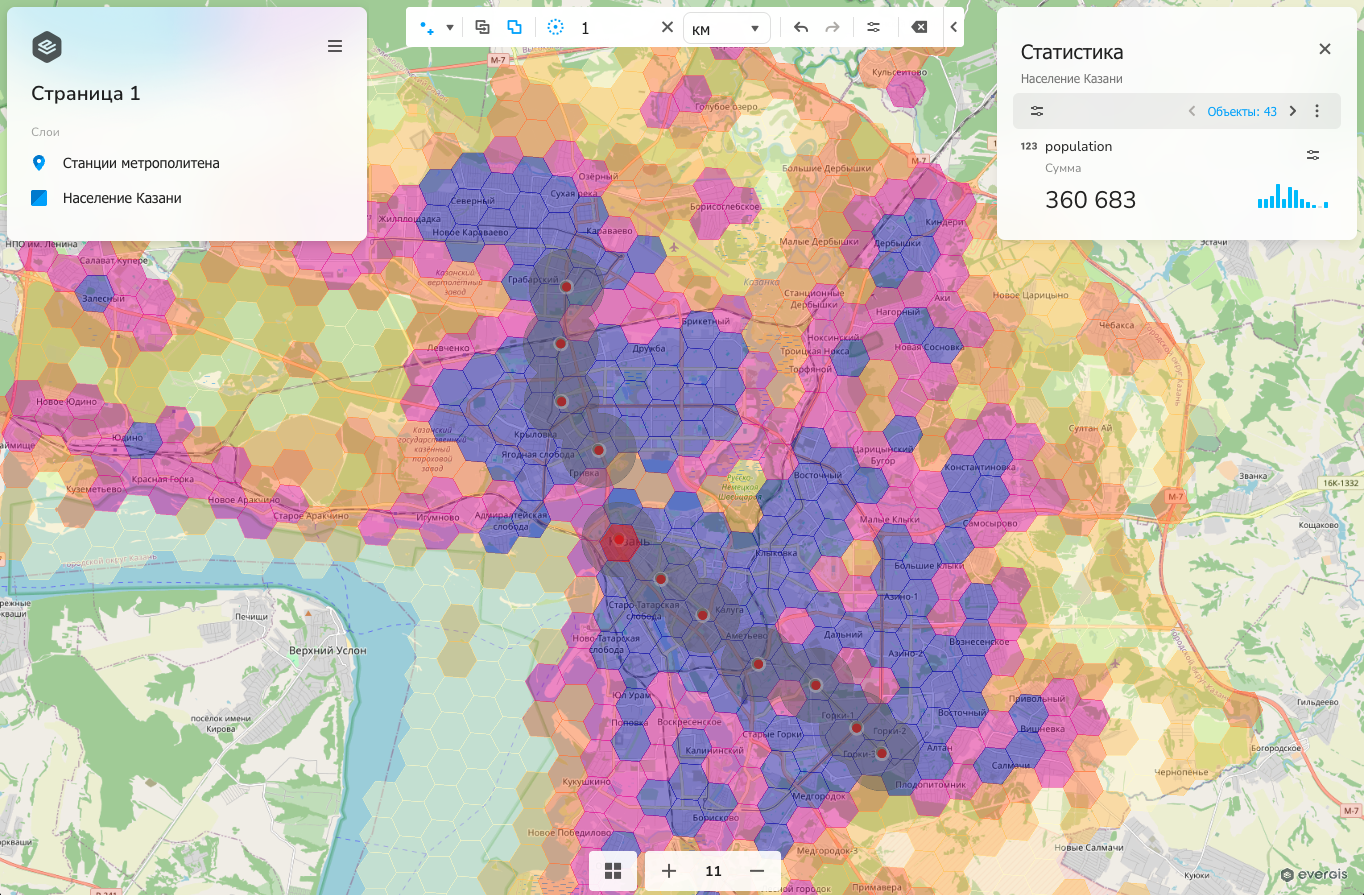Go to next objects set in statistics
This screenshot has height=895, width=1364.
tap(1293, 111)
